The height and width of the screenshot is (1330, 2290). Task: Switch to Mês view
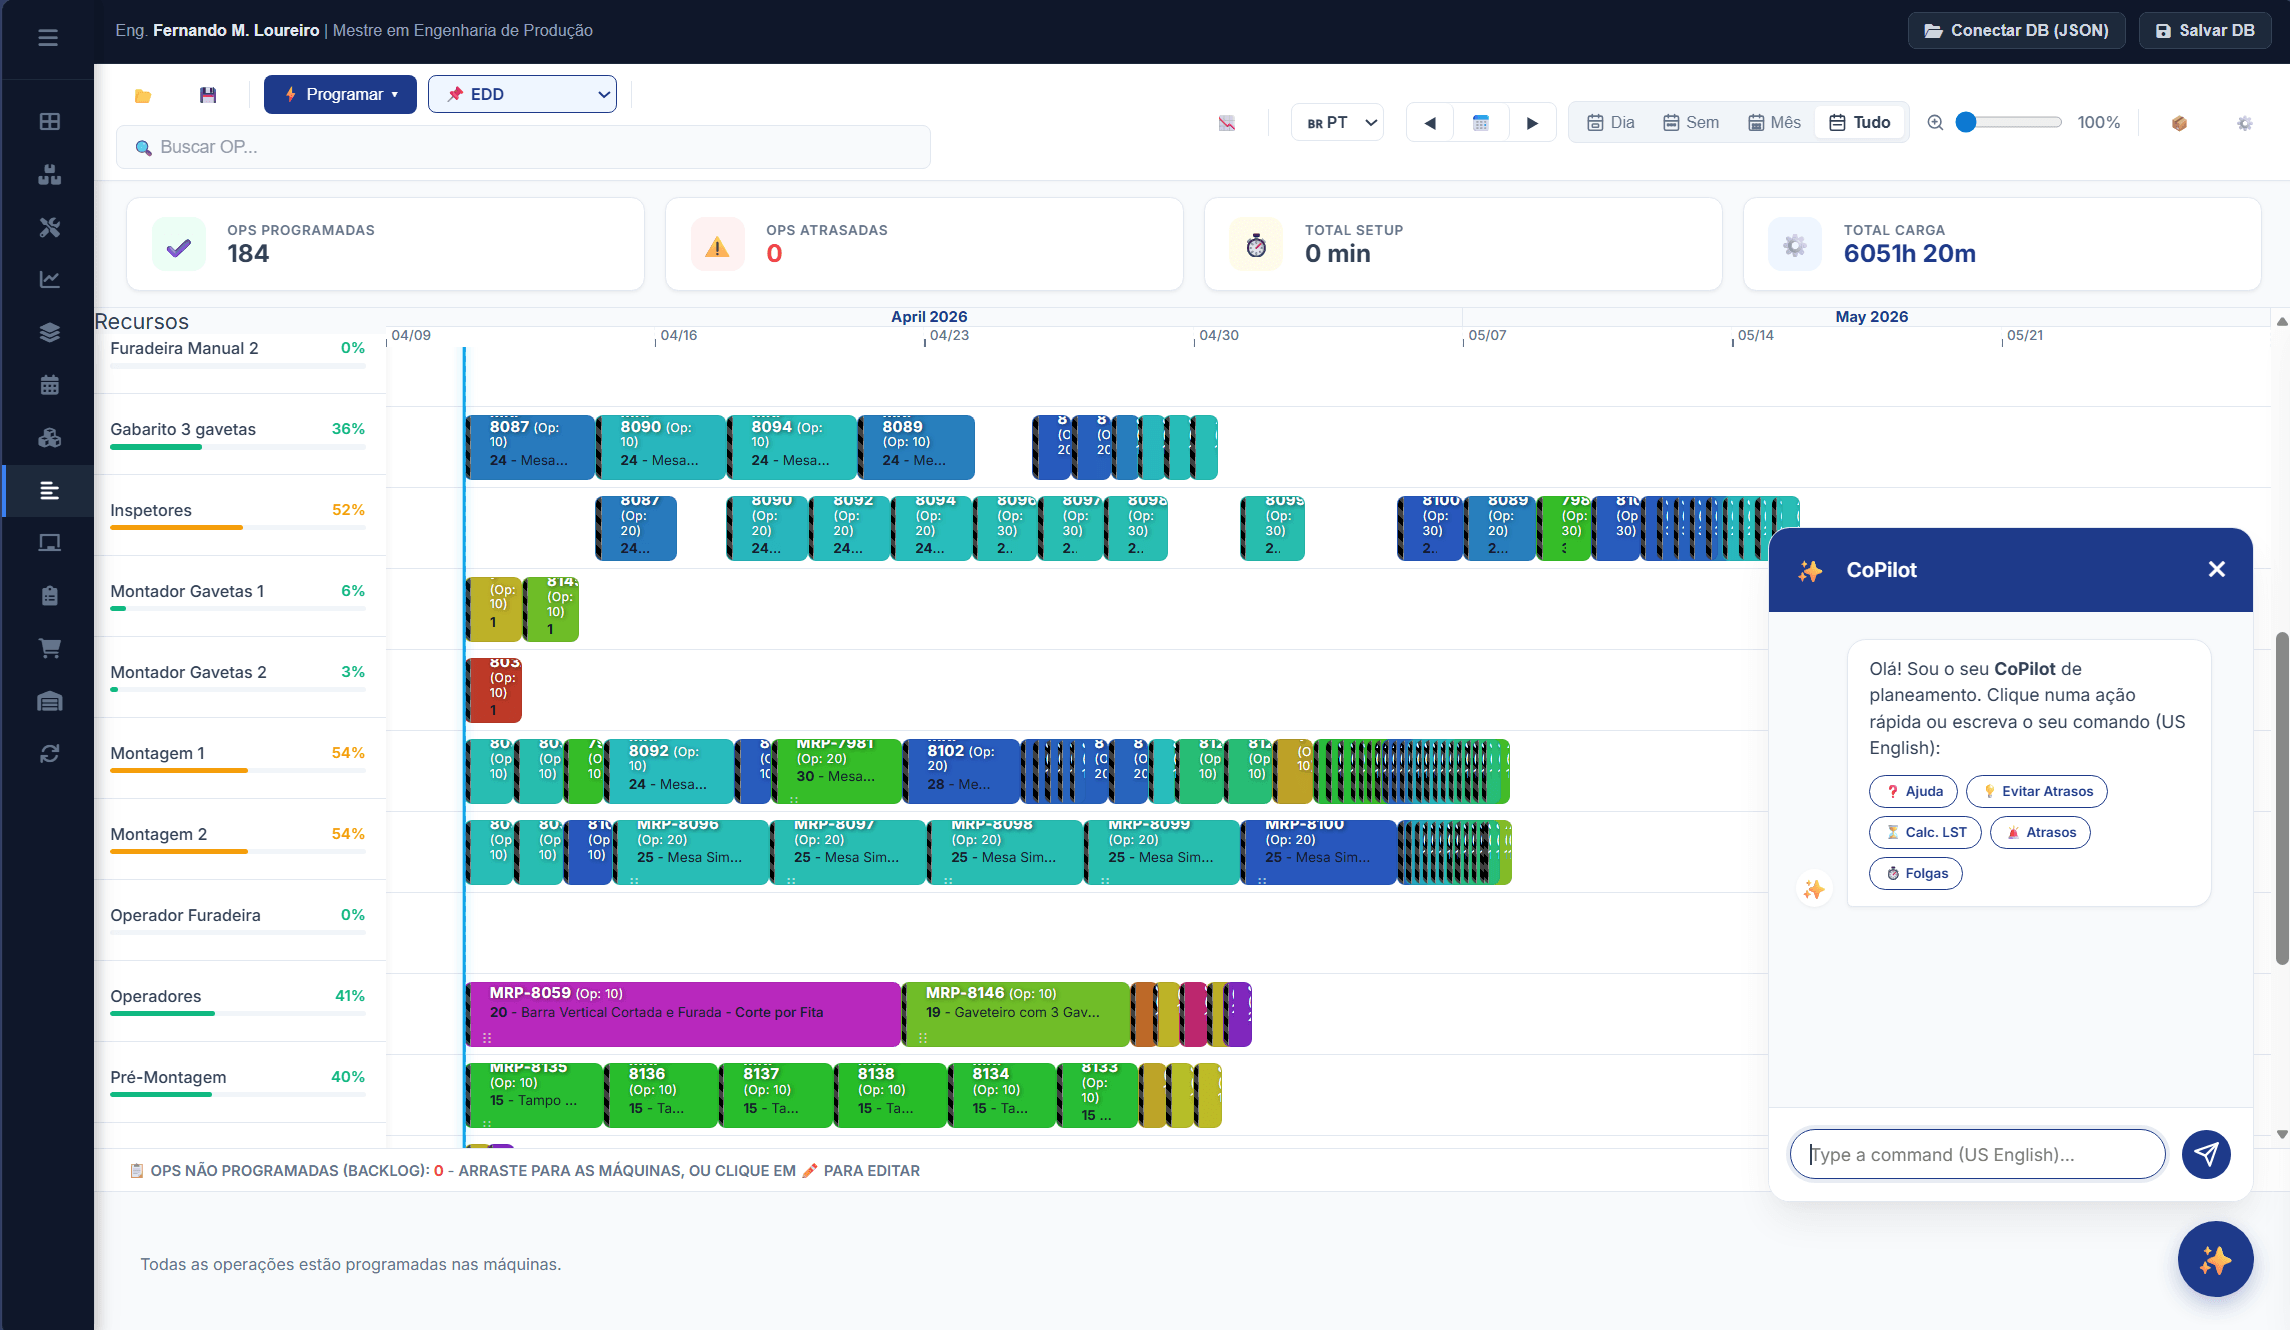pos(1774,123)
